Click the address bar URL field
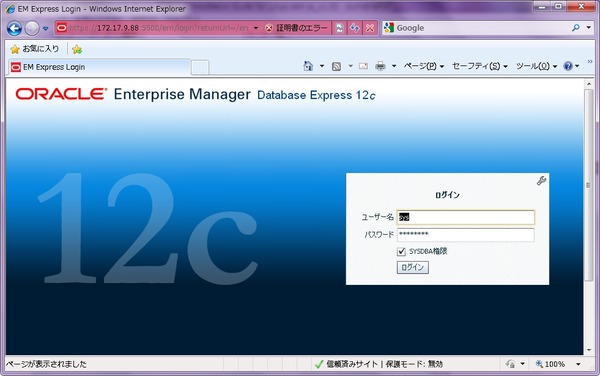The height and width of the screenshot is (376, 600). (x=159, y=28)
